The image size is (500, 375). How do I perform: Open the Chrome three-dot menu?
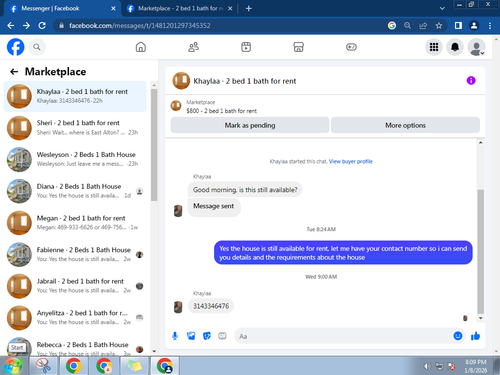coord(490,25)
